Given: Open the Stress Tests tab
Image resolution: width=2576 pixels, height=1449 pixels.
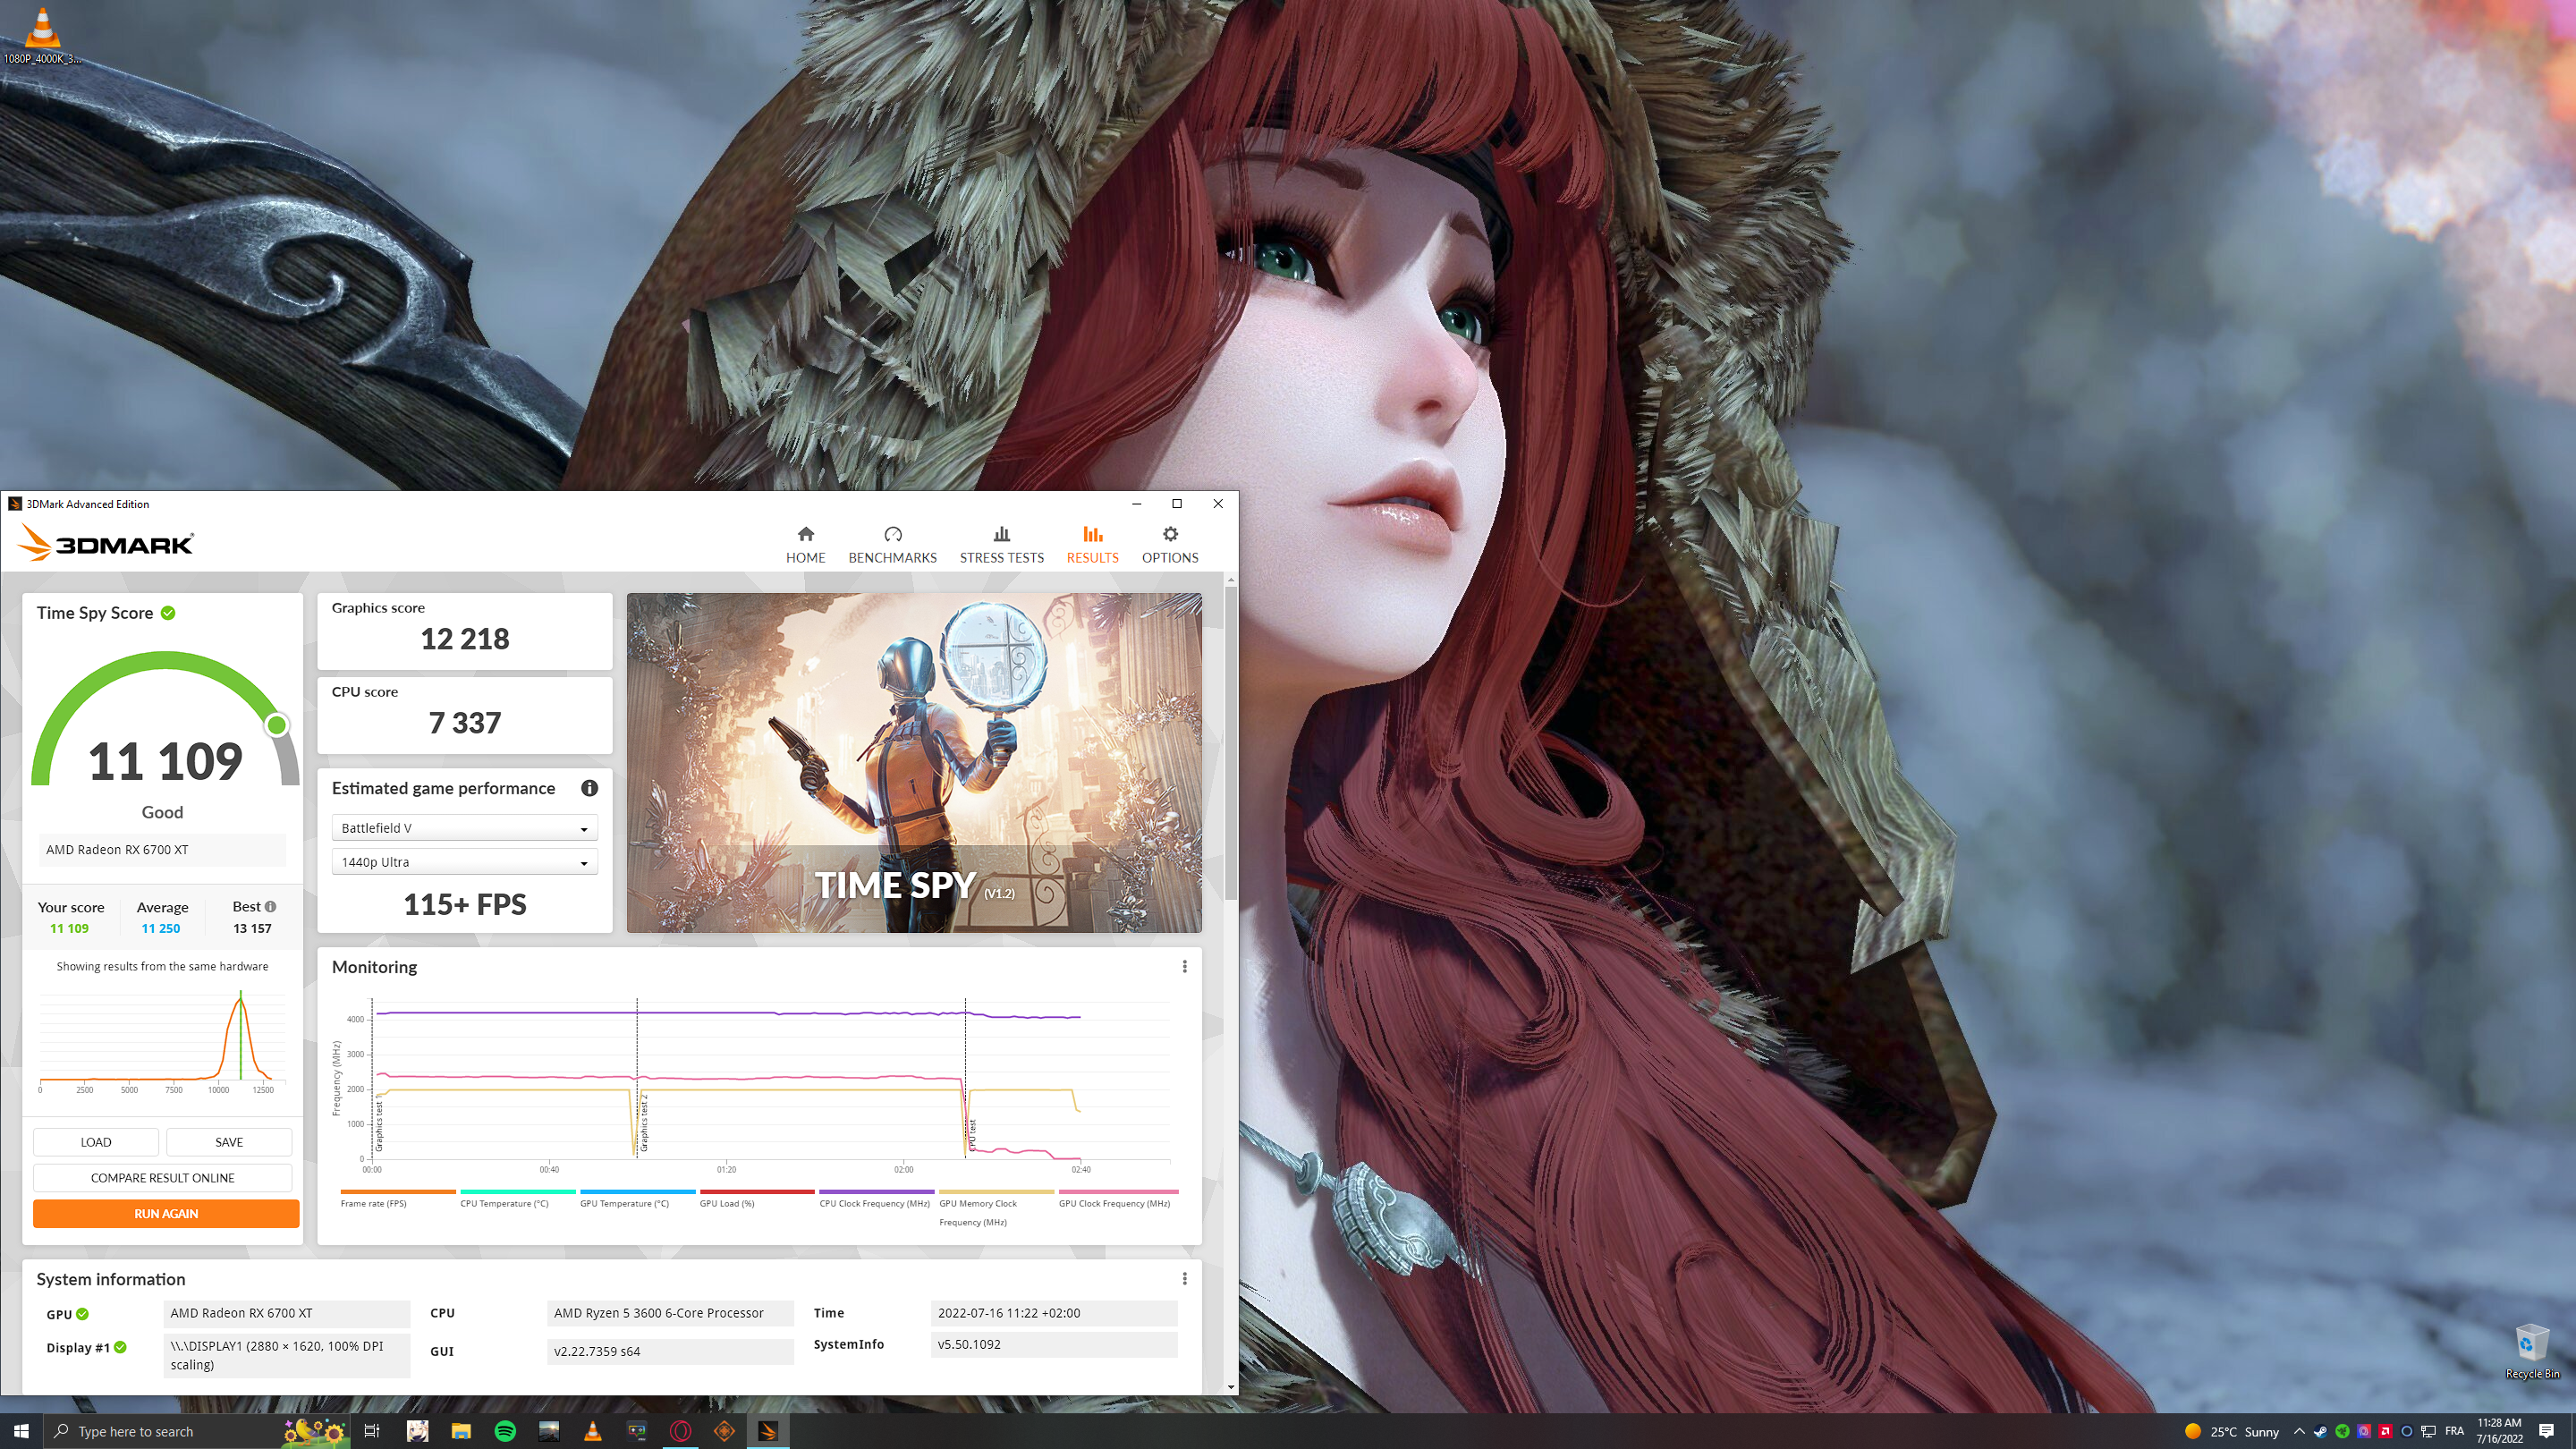Looking at the screenshot, I should coord(1001,545).
